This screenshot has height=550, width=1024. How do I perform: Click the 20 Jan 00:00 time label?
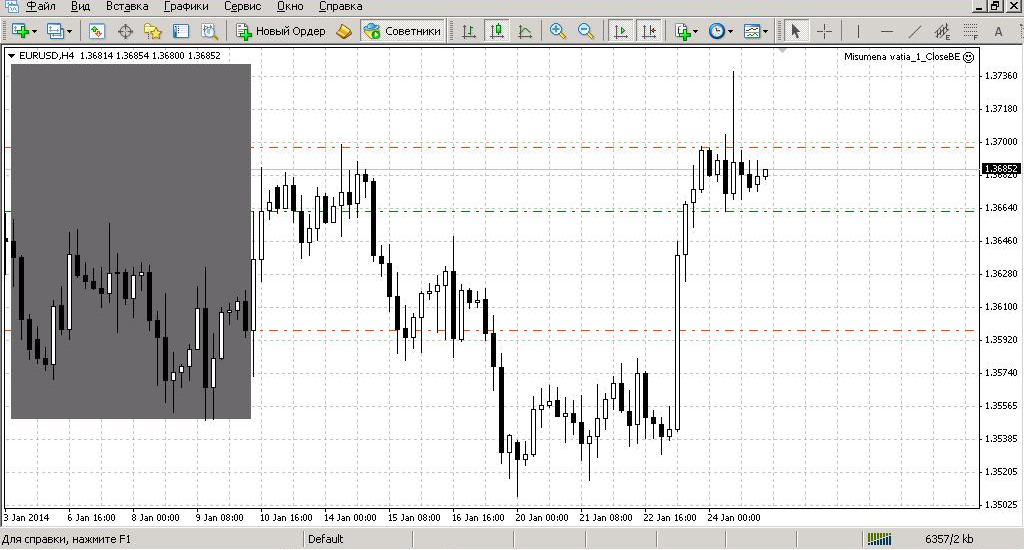click(541, 517)
